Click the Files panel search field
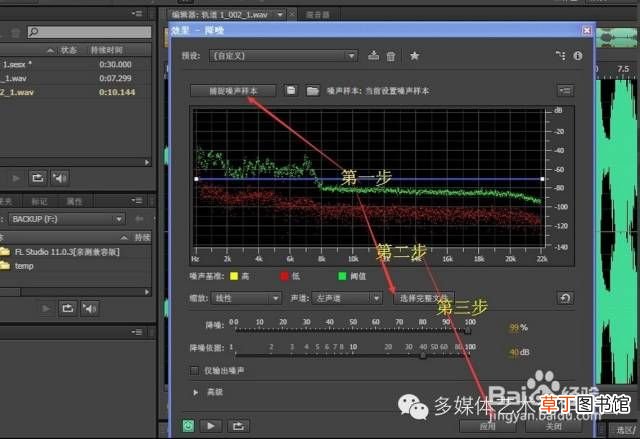 (x=89, y=31)
